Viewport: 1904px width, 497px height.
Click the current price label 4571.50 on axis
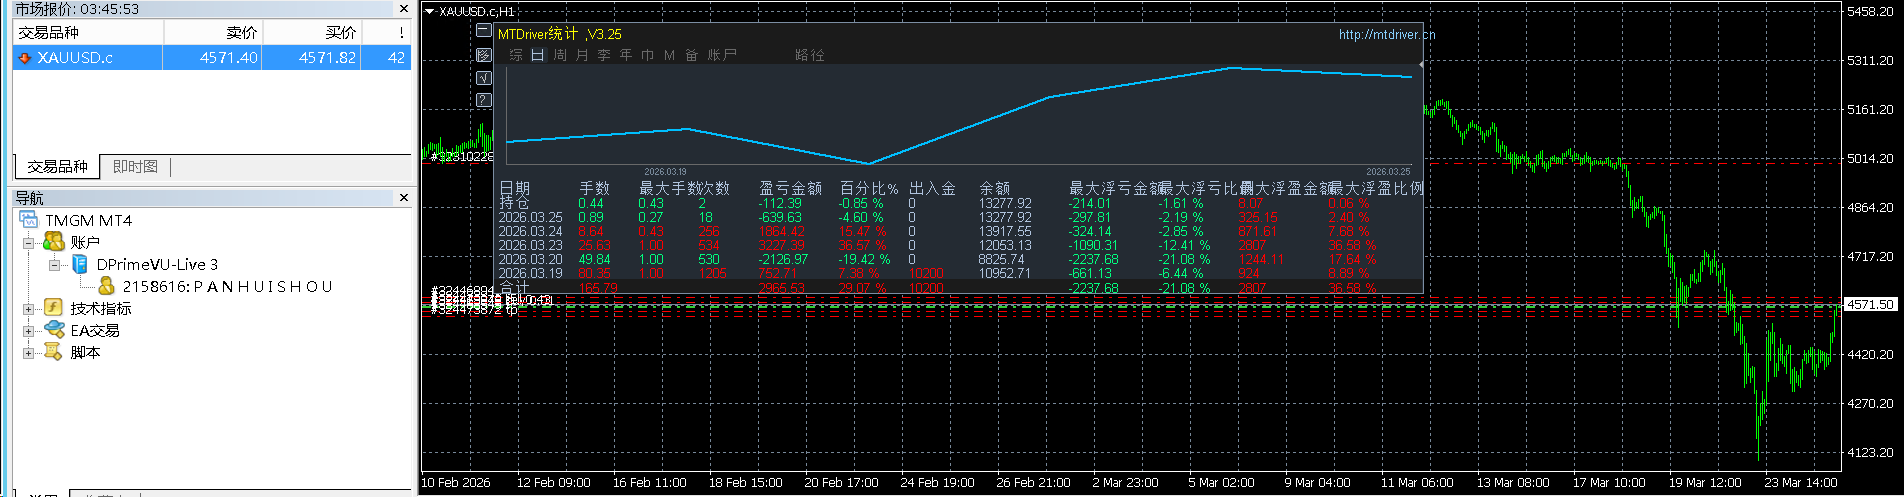[x=1870, y=304]
